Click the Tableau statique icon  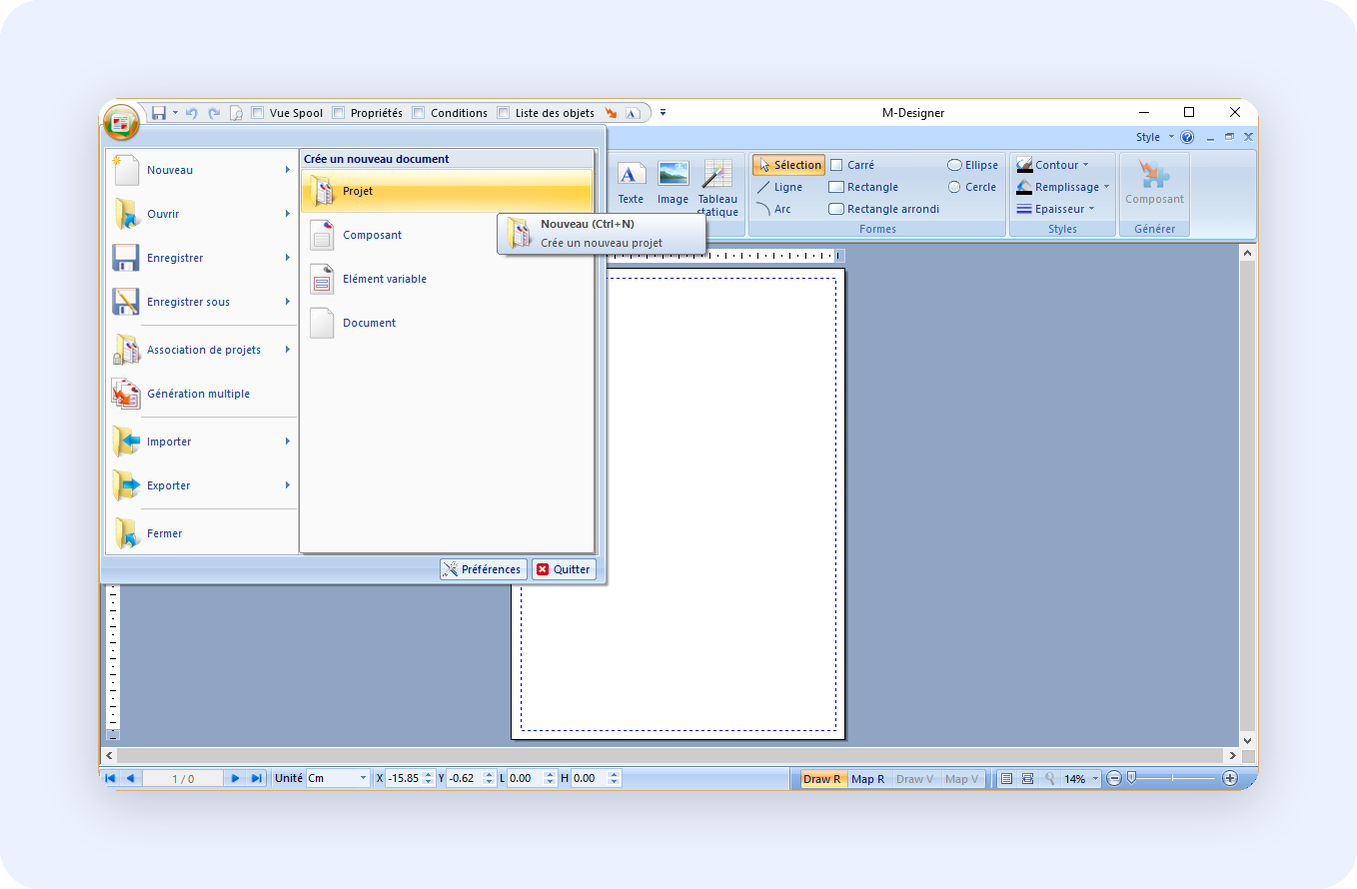tap(717, 174)
